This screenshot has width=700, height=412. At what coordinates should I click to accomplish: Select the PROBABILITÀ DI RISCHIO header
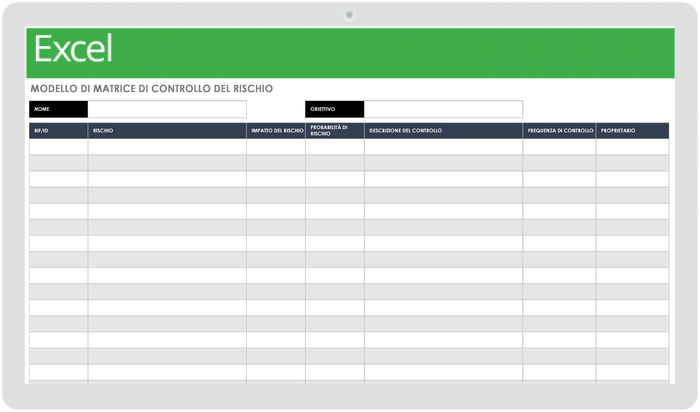(335, 131)
